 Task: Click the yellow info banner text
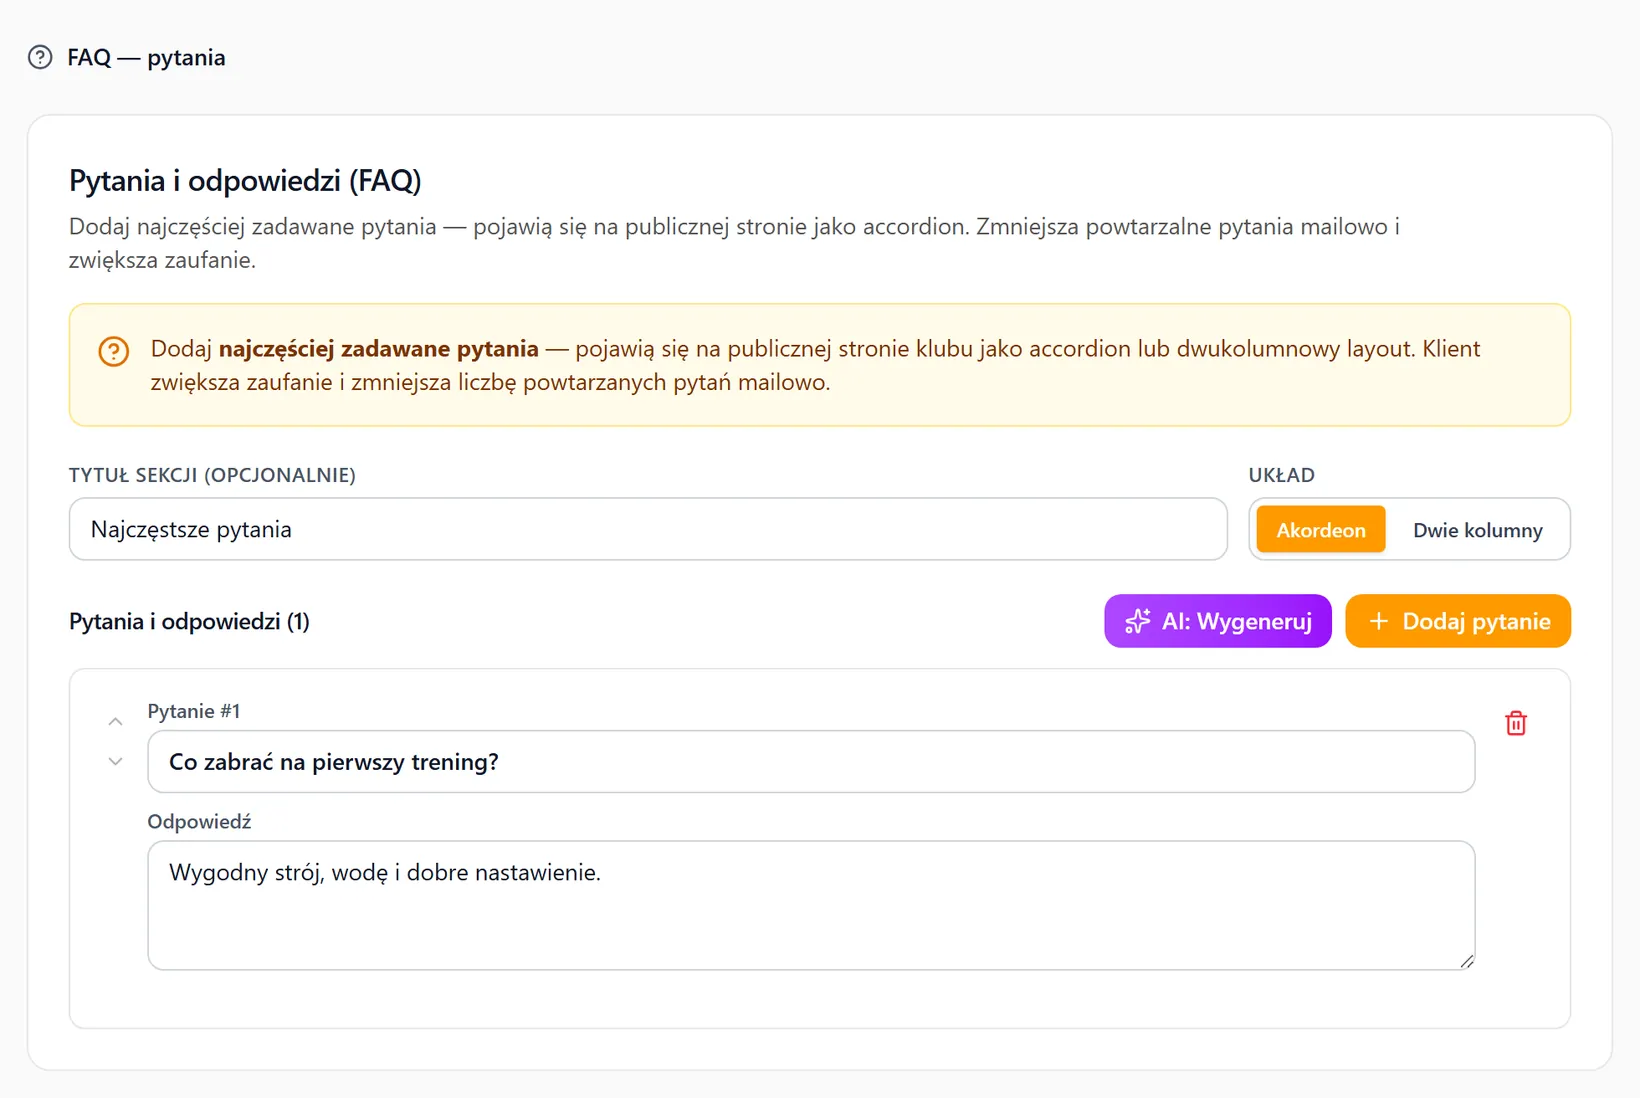(815, 365)
